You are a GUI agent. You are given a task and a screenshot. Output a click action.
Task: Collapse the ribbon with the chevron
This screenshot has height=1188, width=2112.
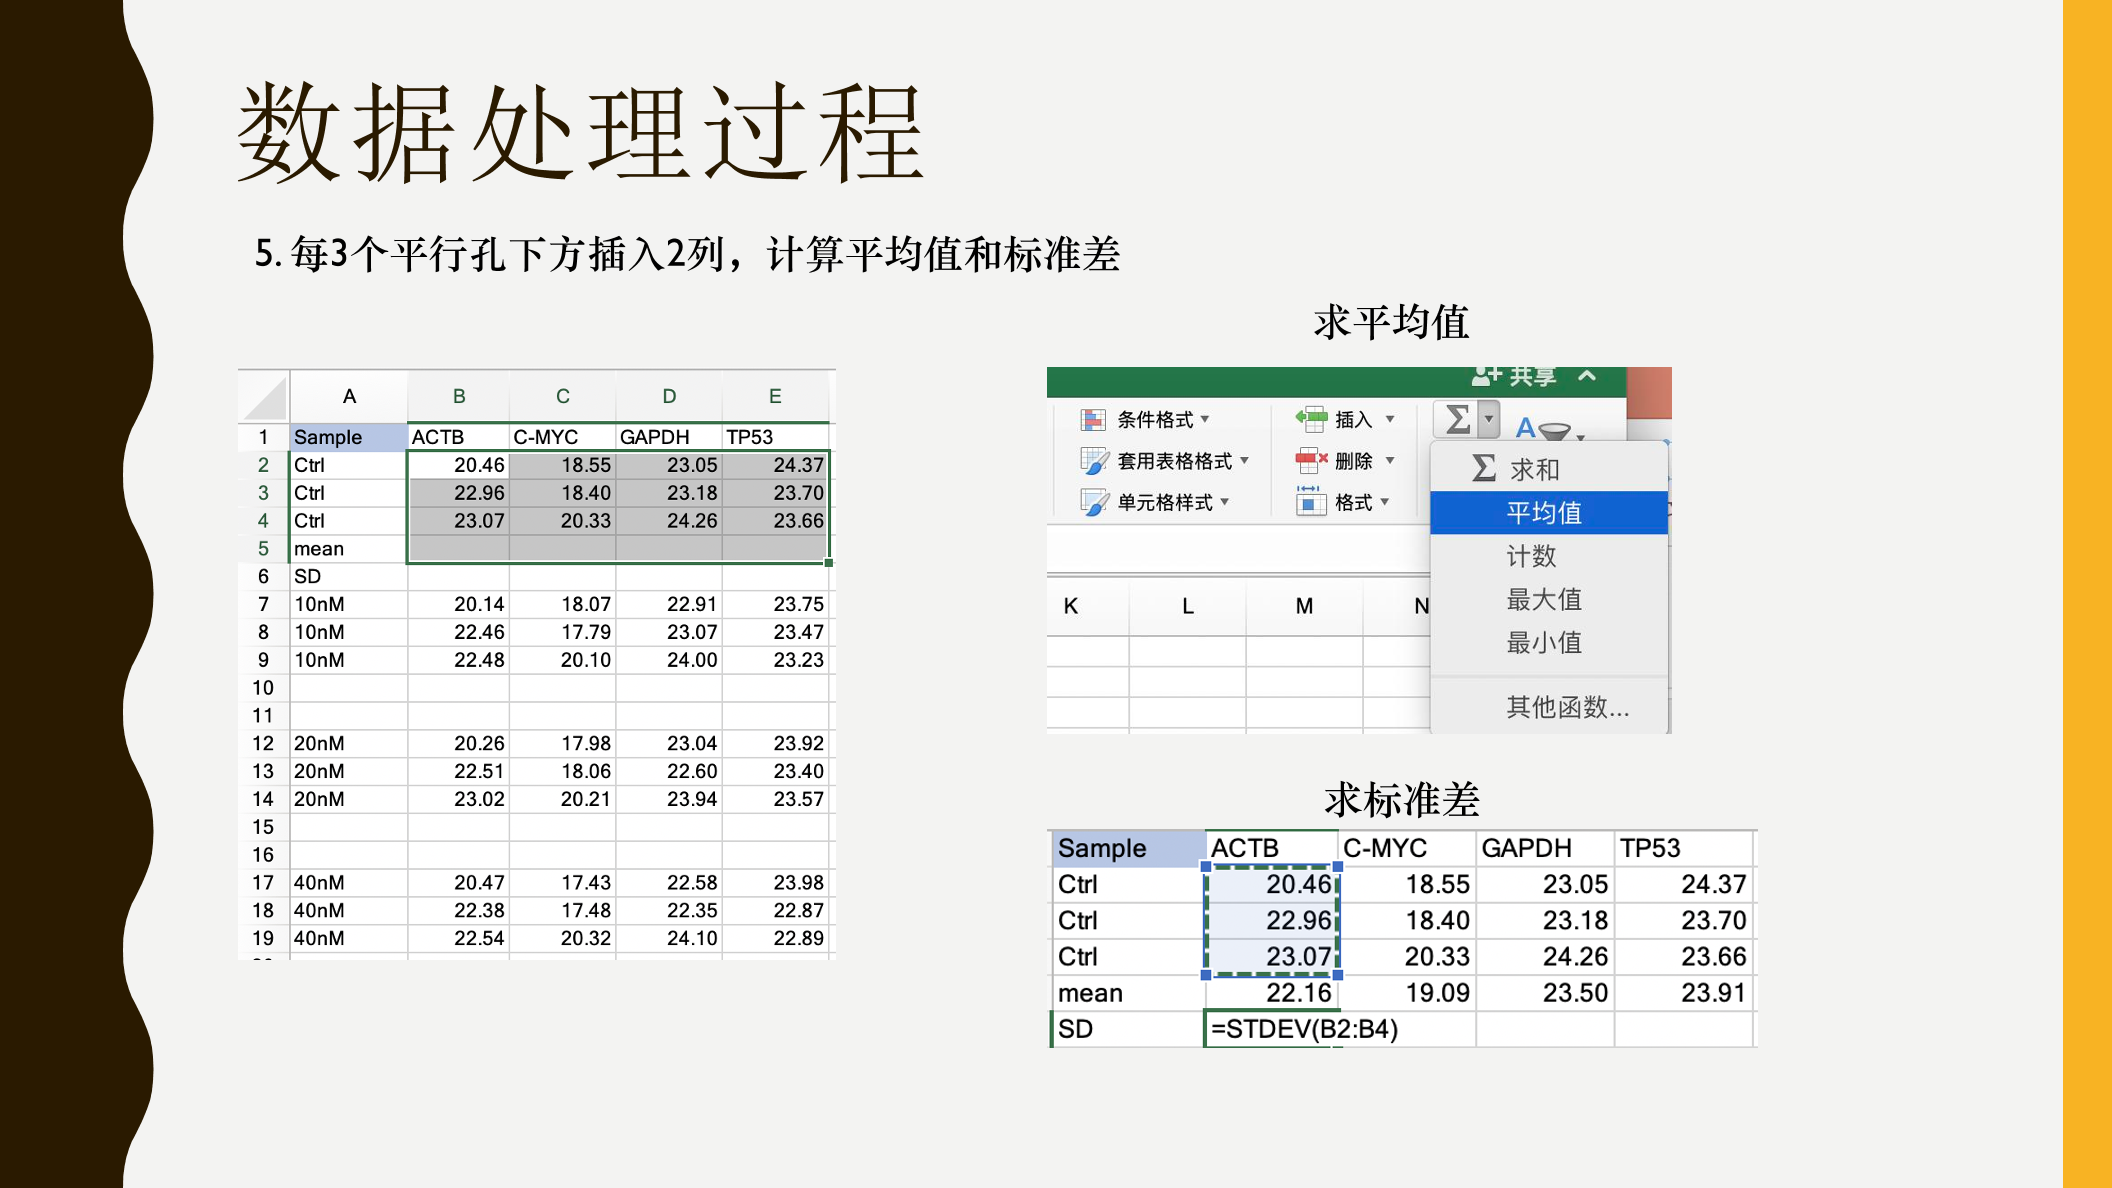coord(1587,377)
